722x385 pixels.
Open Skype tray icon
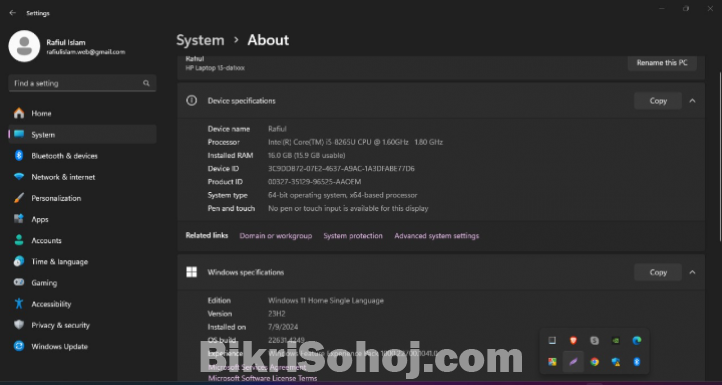tap(594, 341)
